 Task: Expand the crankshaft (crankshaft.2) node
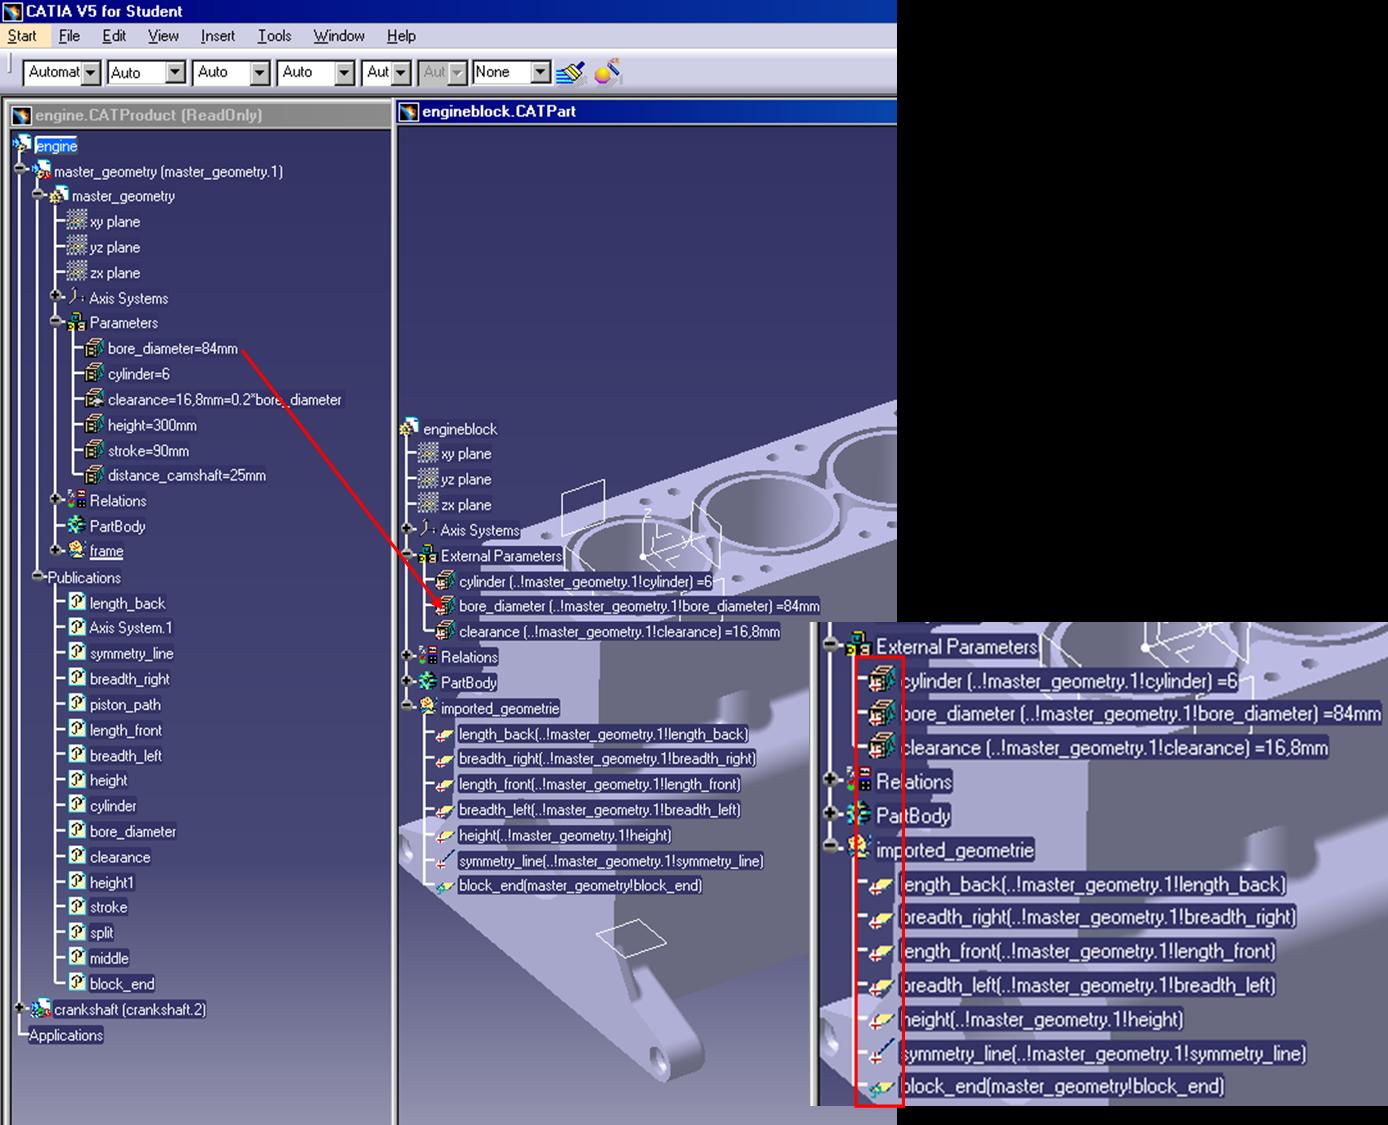tap(20, 1009)
